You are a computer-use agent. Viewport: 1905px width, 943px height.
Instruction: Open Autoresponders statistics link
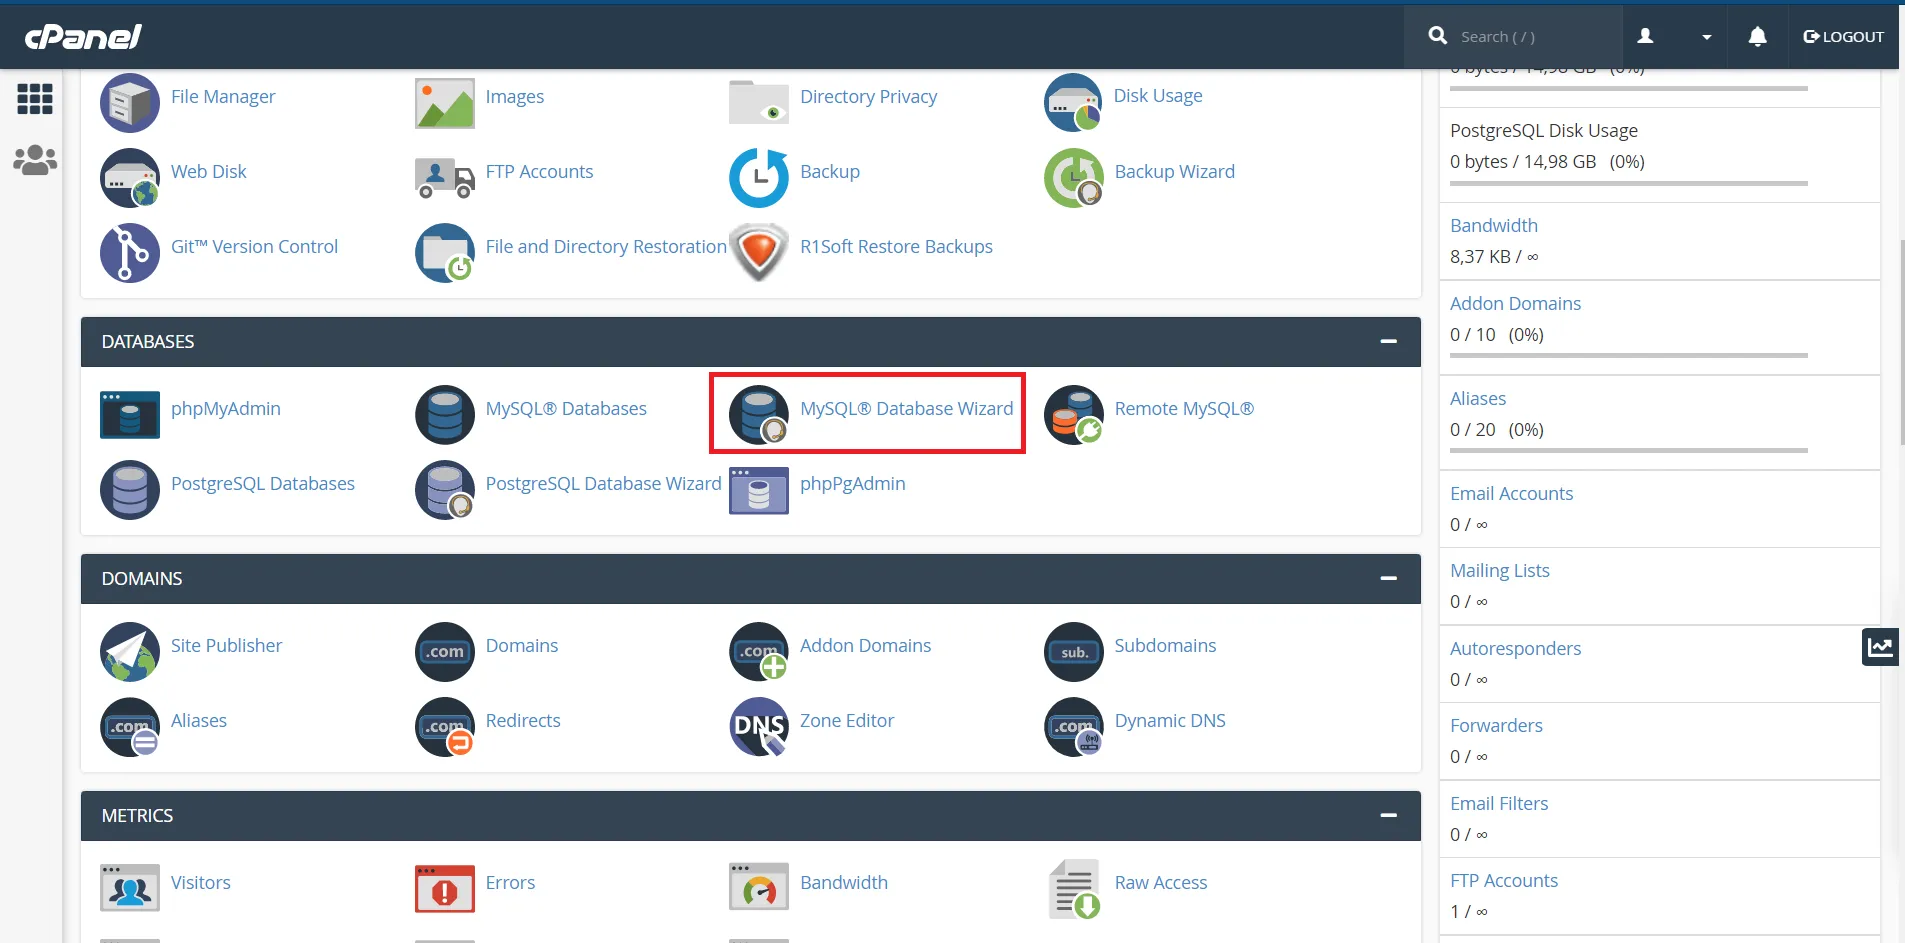pyautogui.click(x=1515, y=649)
